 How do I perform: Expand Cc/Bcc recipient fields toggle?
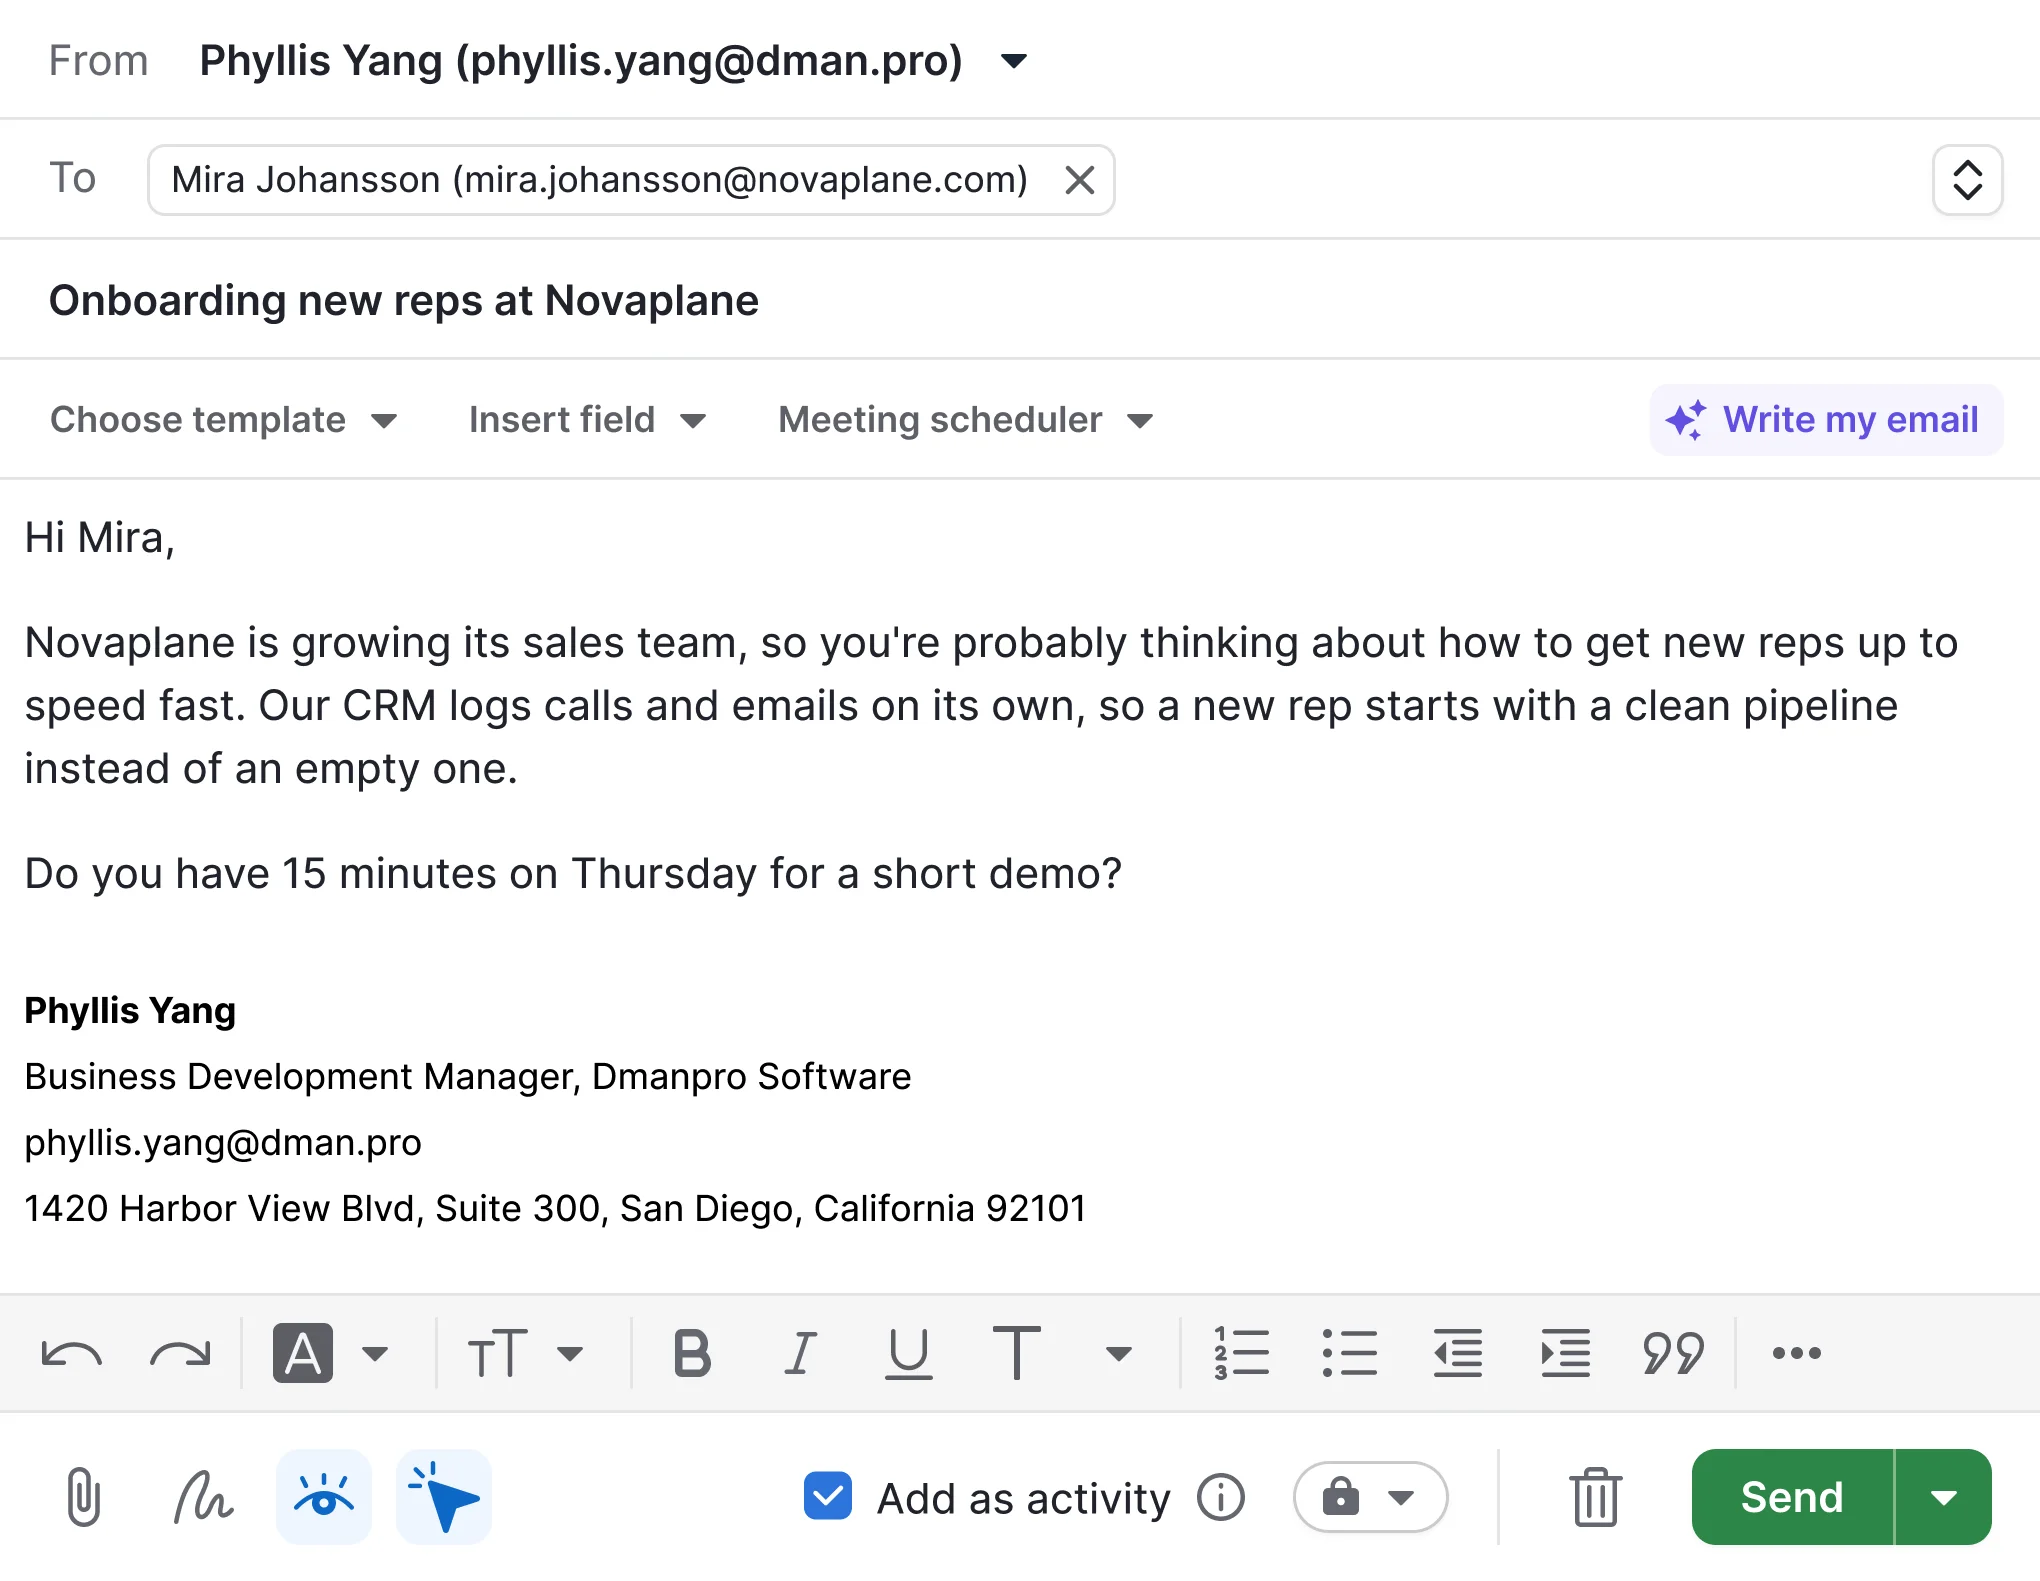(x=1967, y=180)
